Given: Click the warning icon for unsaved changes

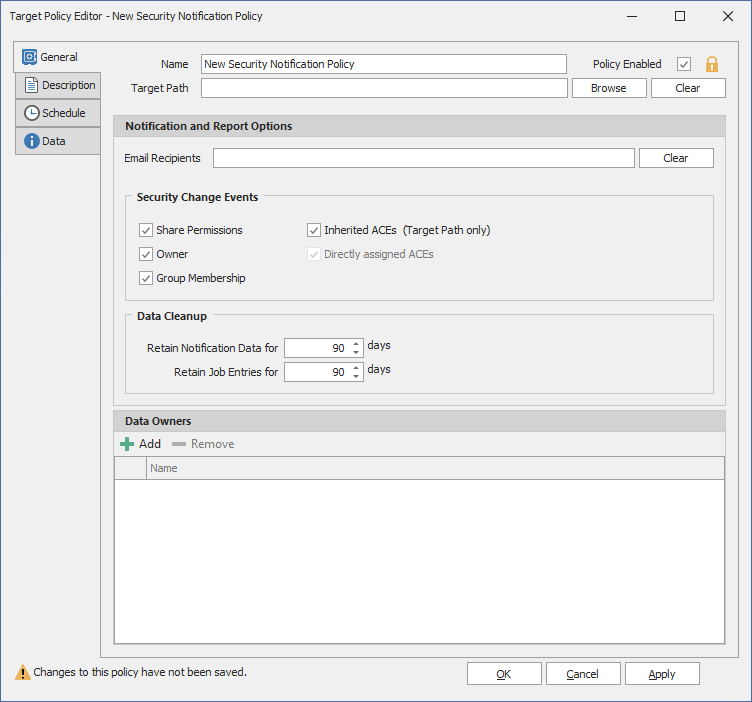Looking at the screenshot, I should coord(22,673).
